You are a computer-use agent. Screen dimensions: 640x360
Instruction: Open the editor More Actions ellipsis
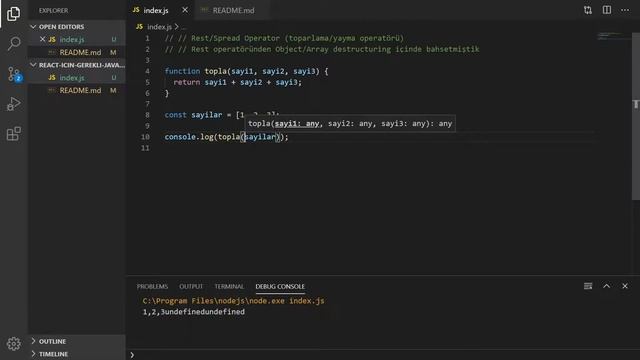coord(625,10)
